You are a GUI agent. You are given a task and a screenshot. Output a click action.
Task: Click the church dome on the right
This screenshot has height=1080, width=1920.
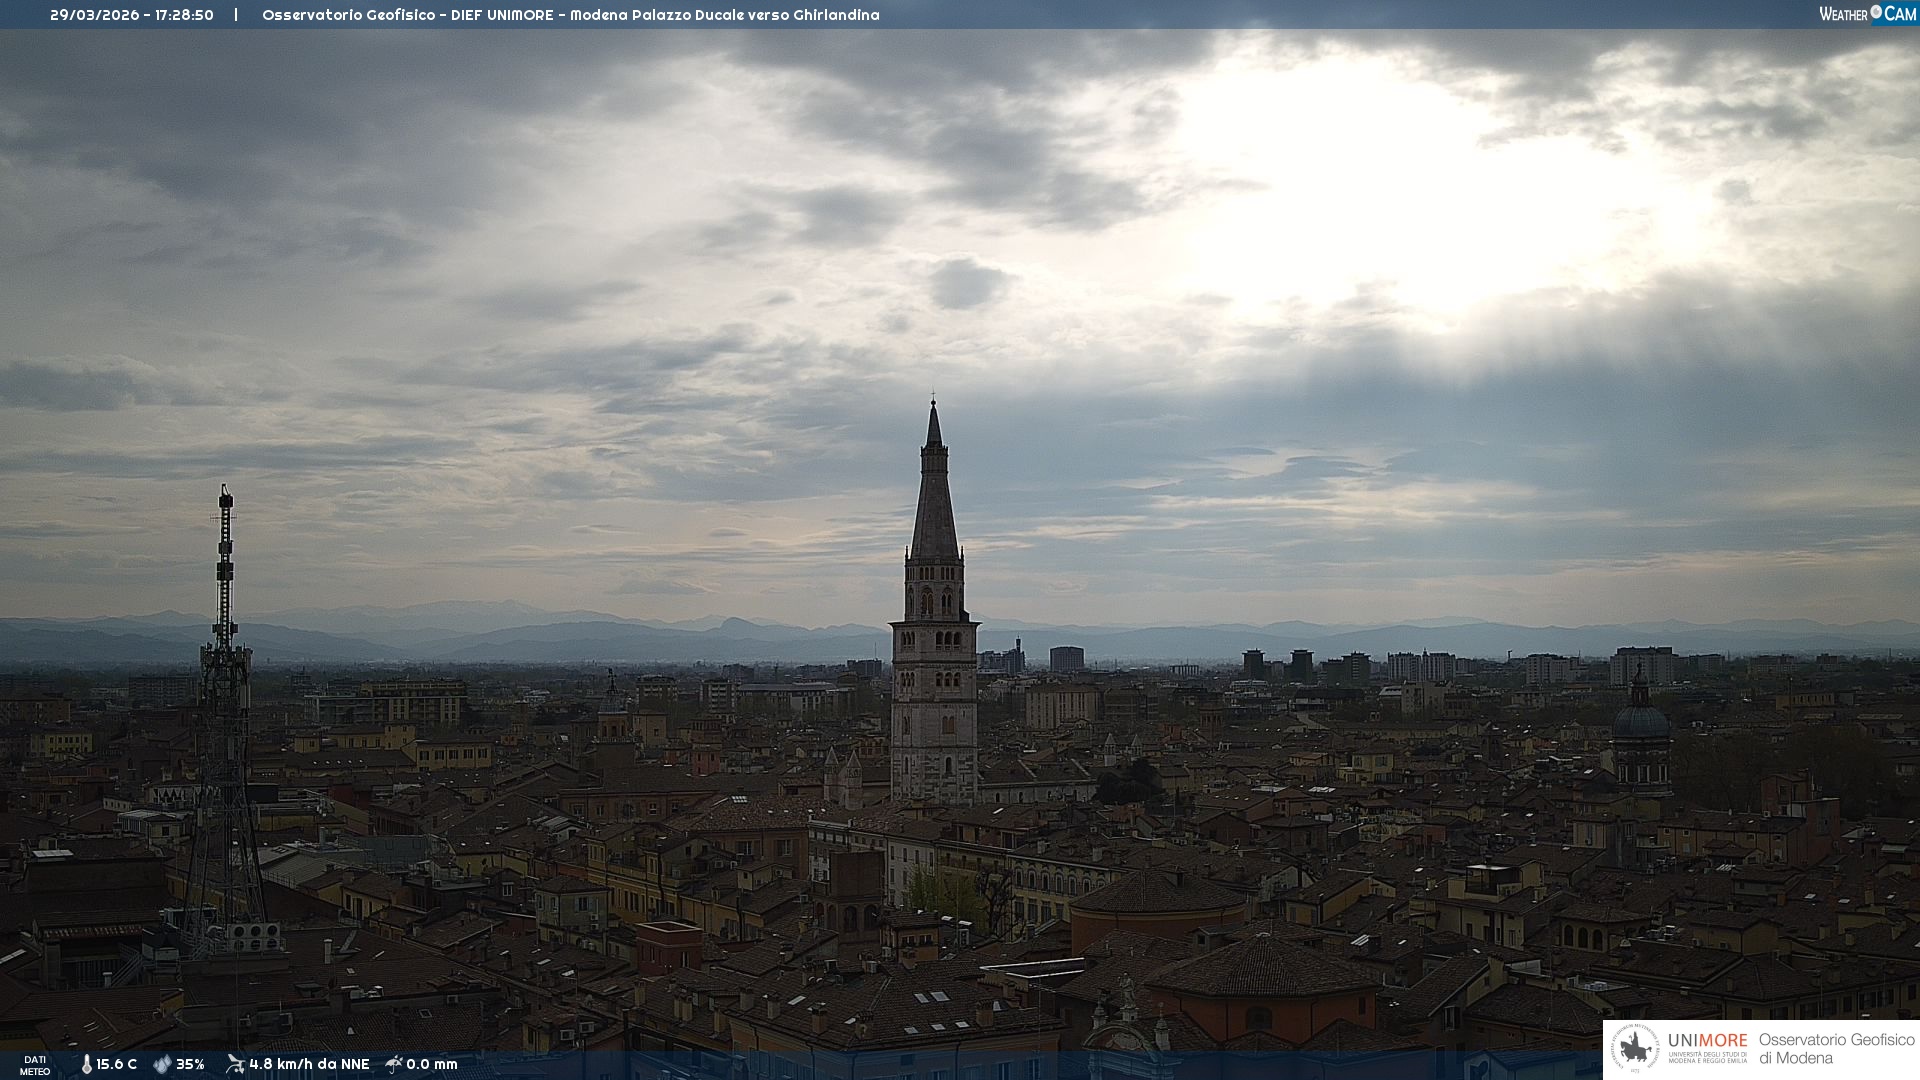[x=1640, y=722]
